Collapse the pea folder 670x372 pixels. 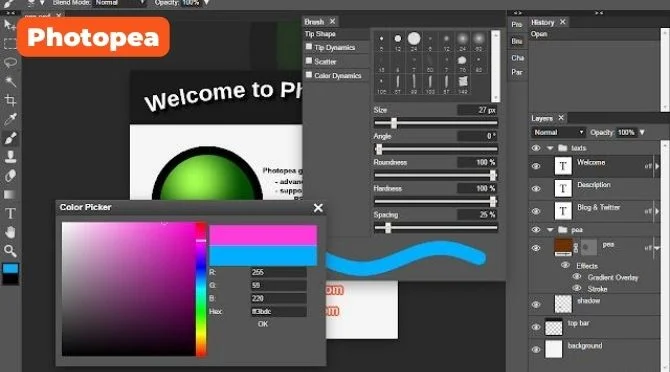550,230
